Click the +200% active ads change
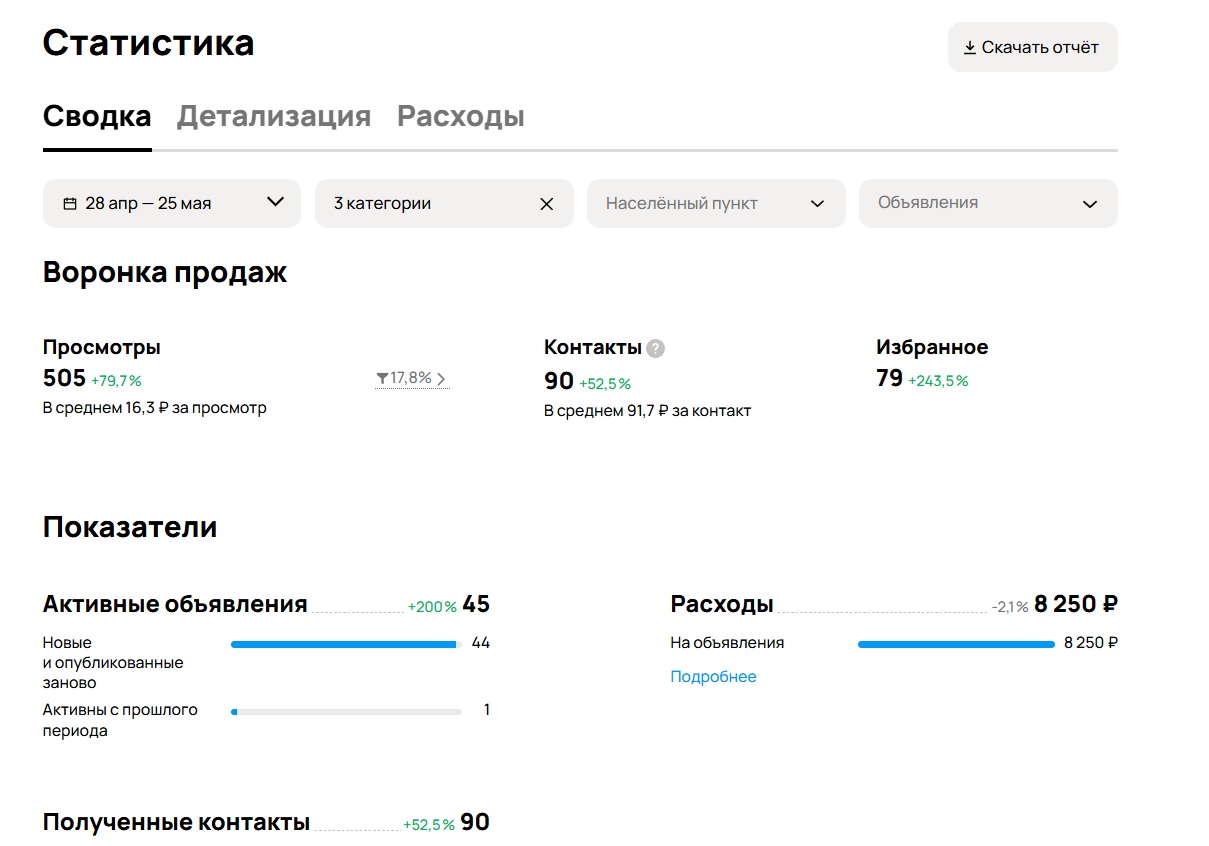The image size is (1209, 846). point(432,607)
